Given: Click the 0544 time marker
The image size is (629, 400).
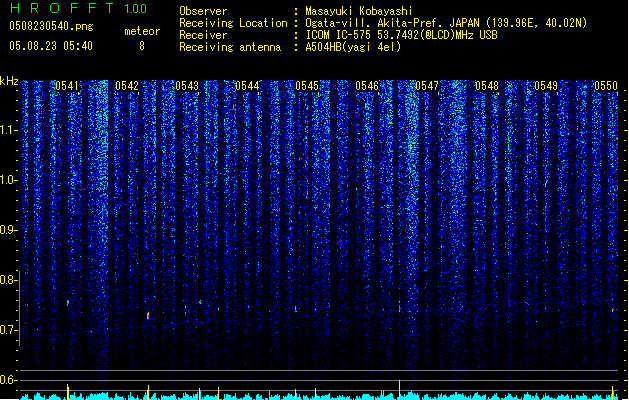Looking at the screenshot, I should (x=247, y=86).
